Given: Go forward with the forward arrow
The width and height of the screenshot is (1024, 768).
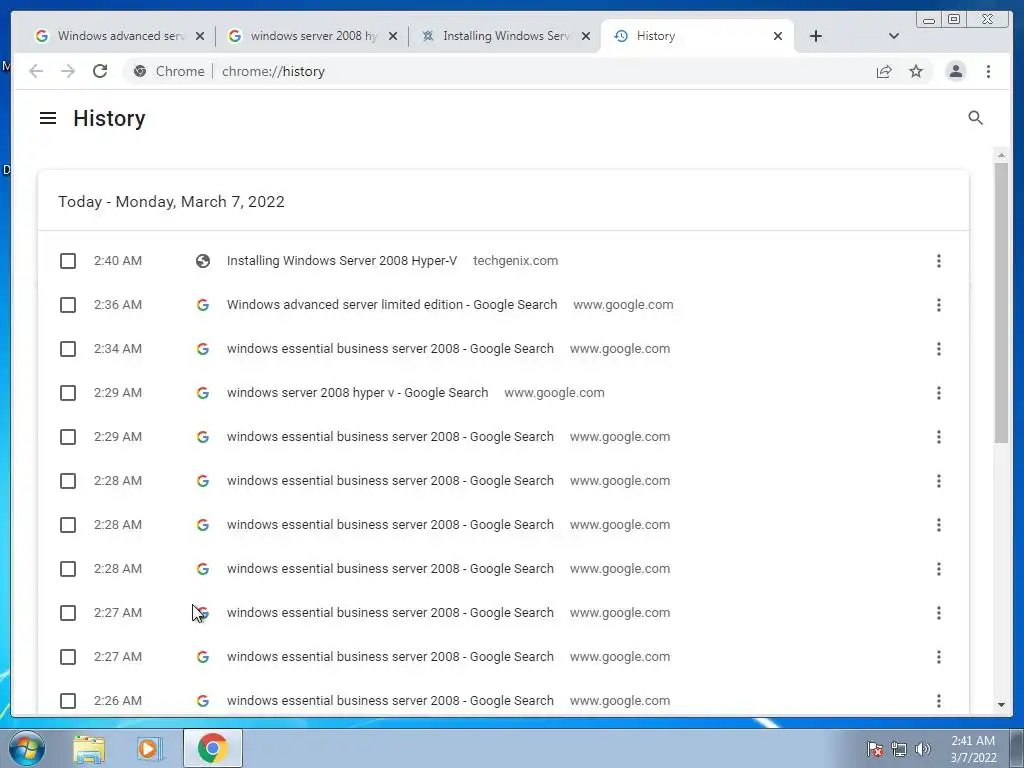Looking at the screenshot, I should coord(68,71).
